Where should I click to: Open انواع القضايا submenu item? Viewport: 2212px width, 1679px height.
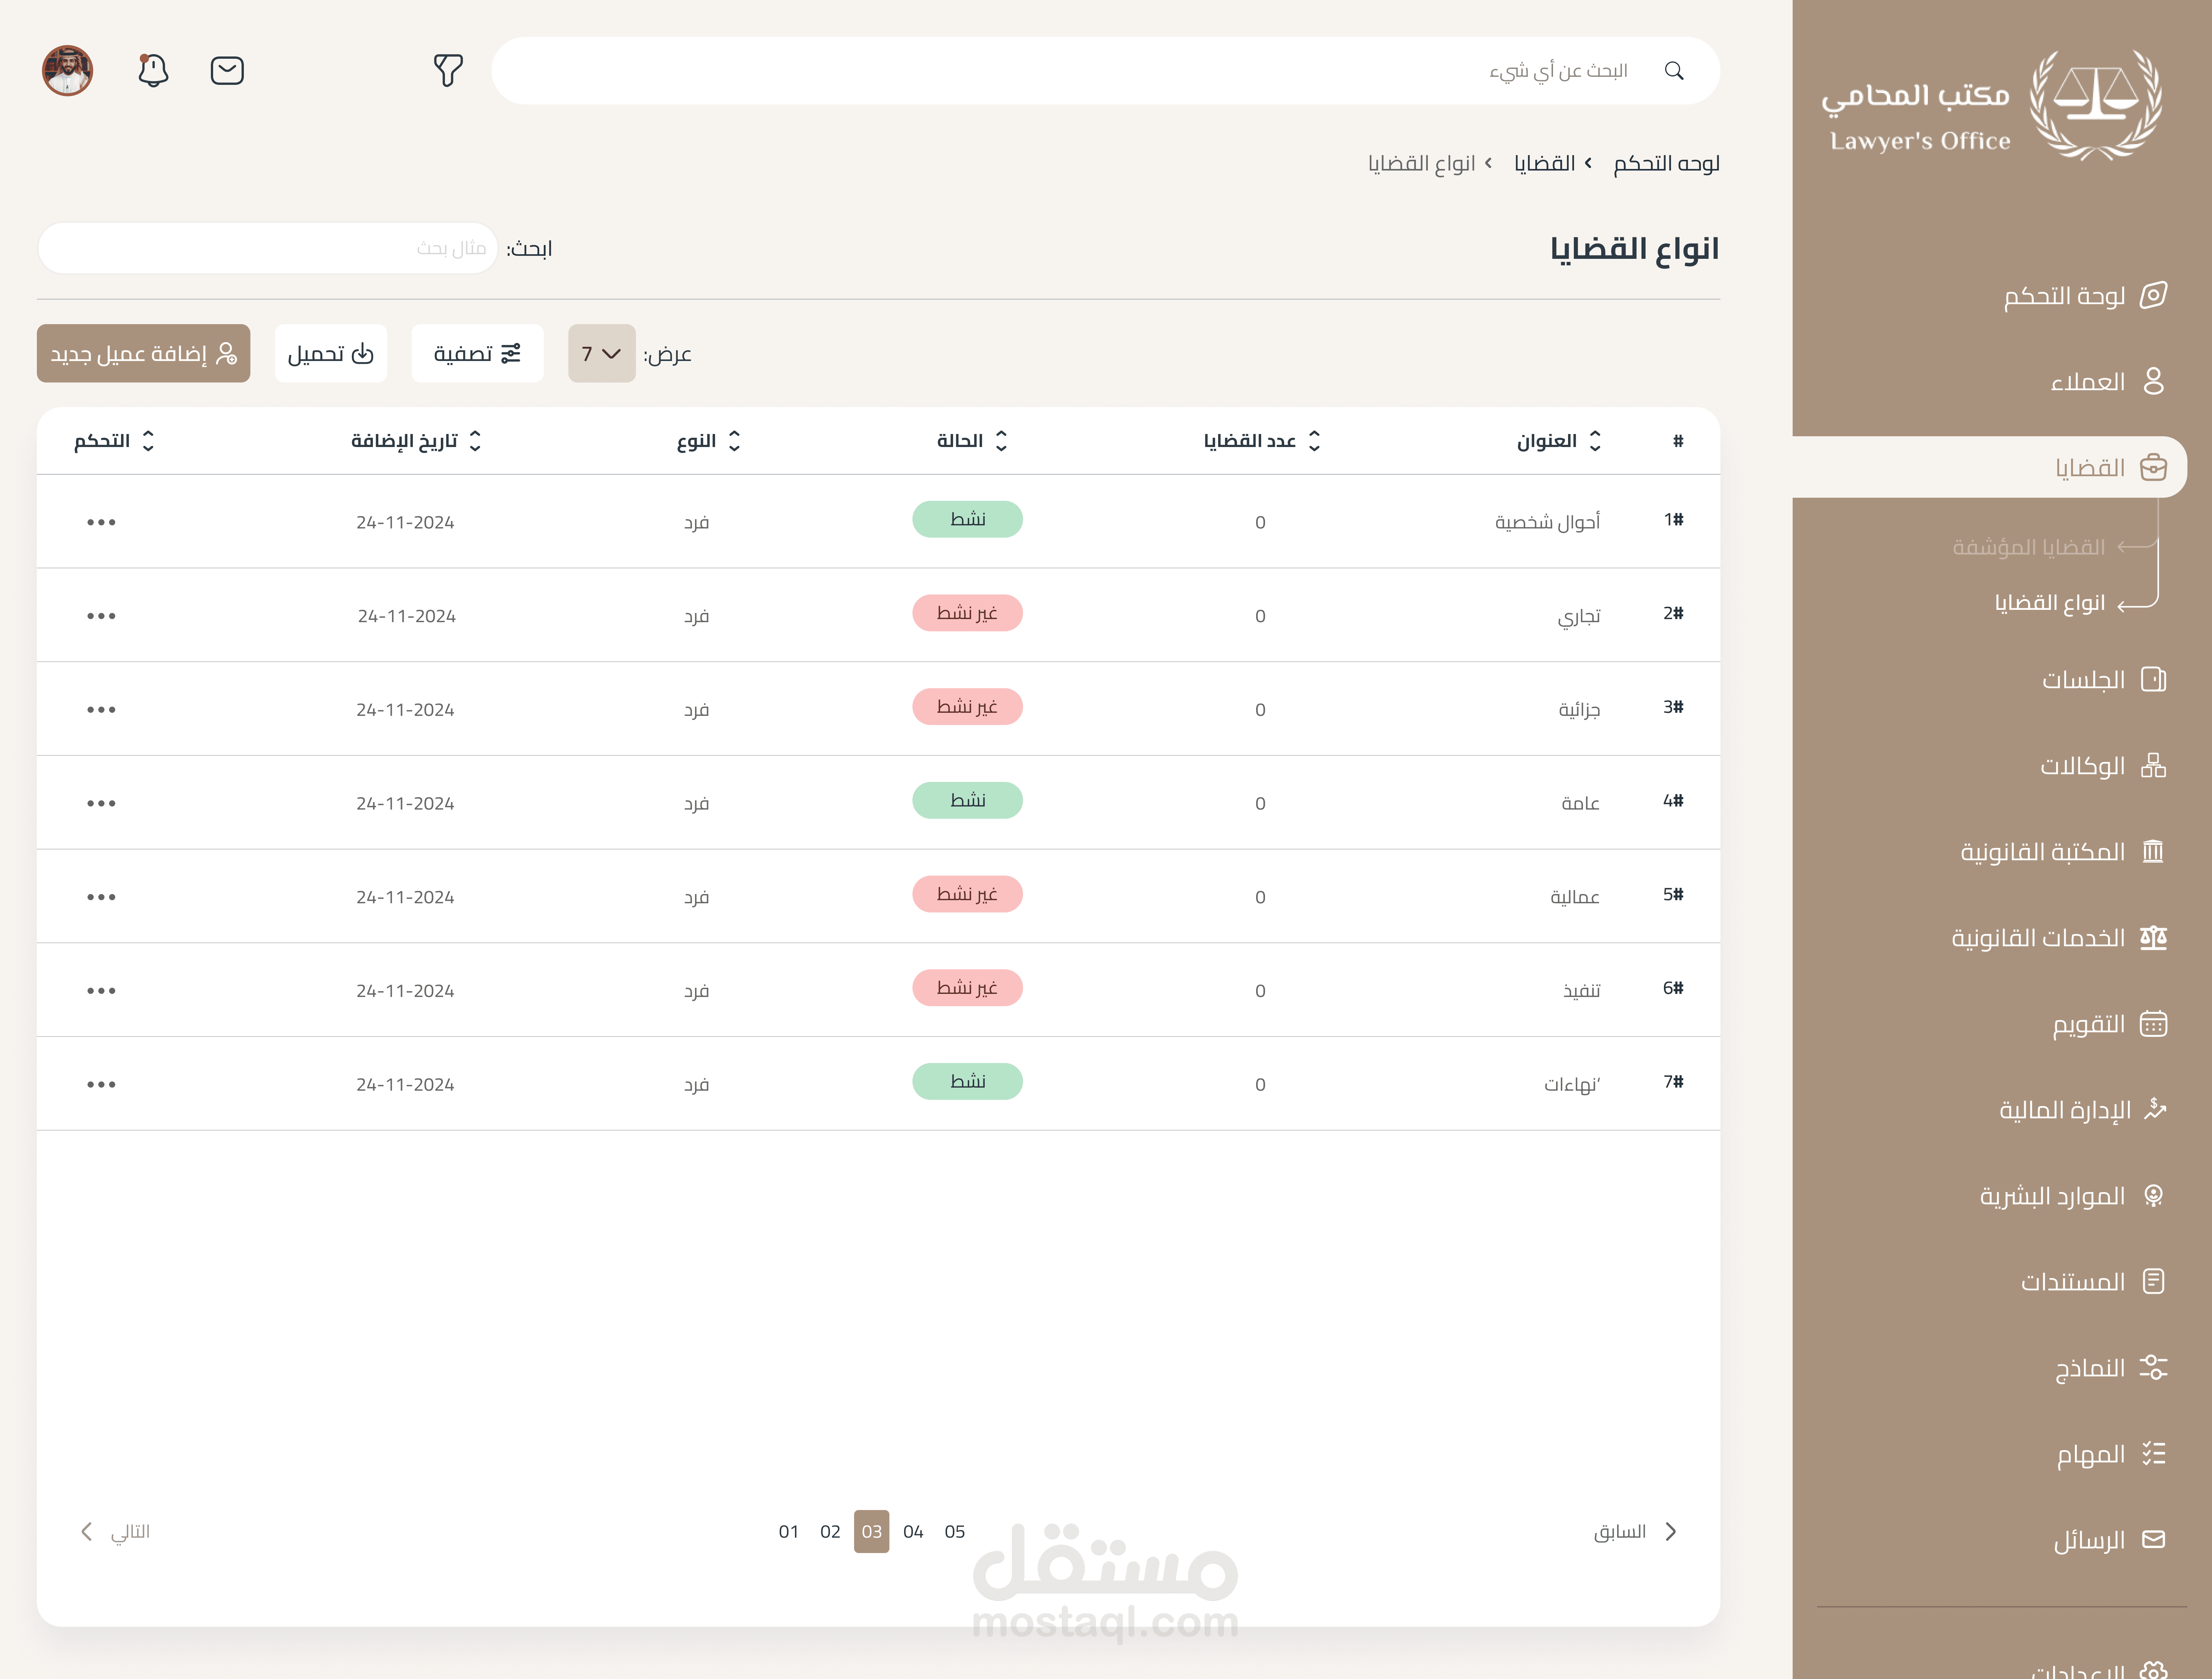(2050, 603)
